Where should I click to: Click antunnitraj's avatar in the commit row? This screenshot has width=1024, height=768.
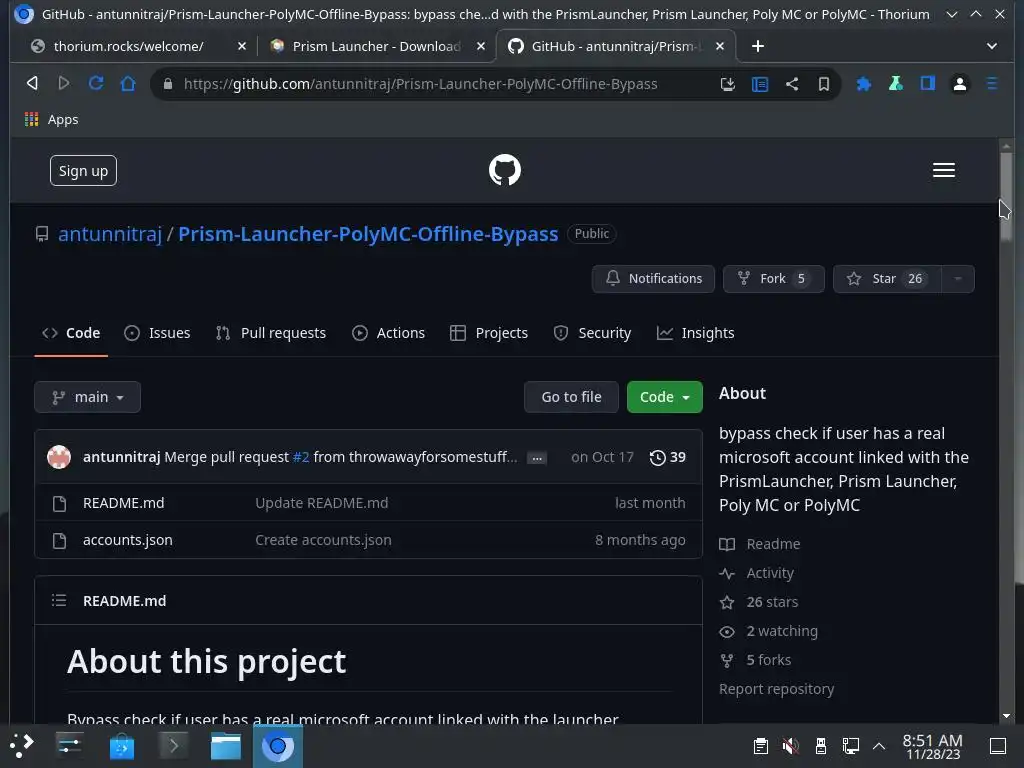[x=59, y=456]
